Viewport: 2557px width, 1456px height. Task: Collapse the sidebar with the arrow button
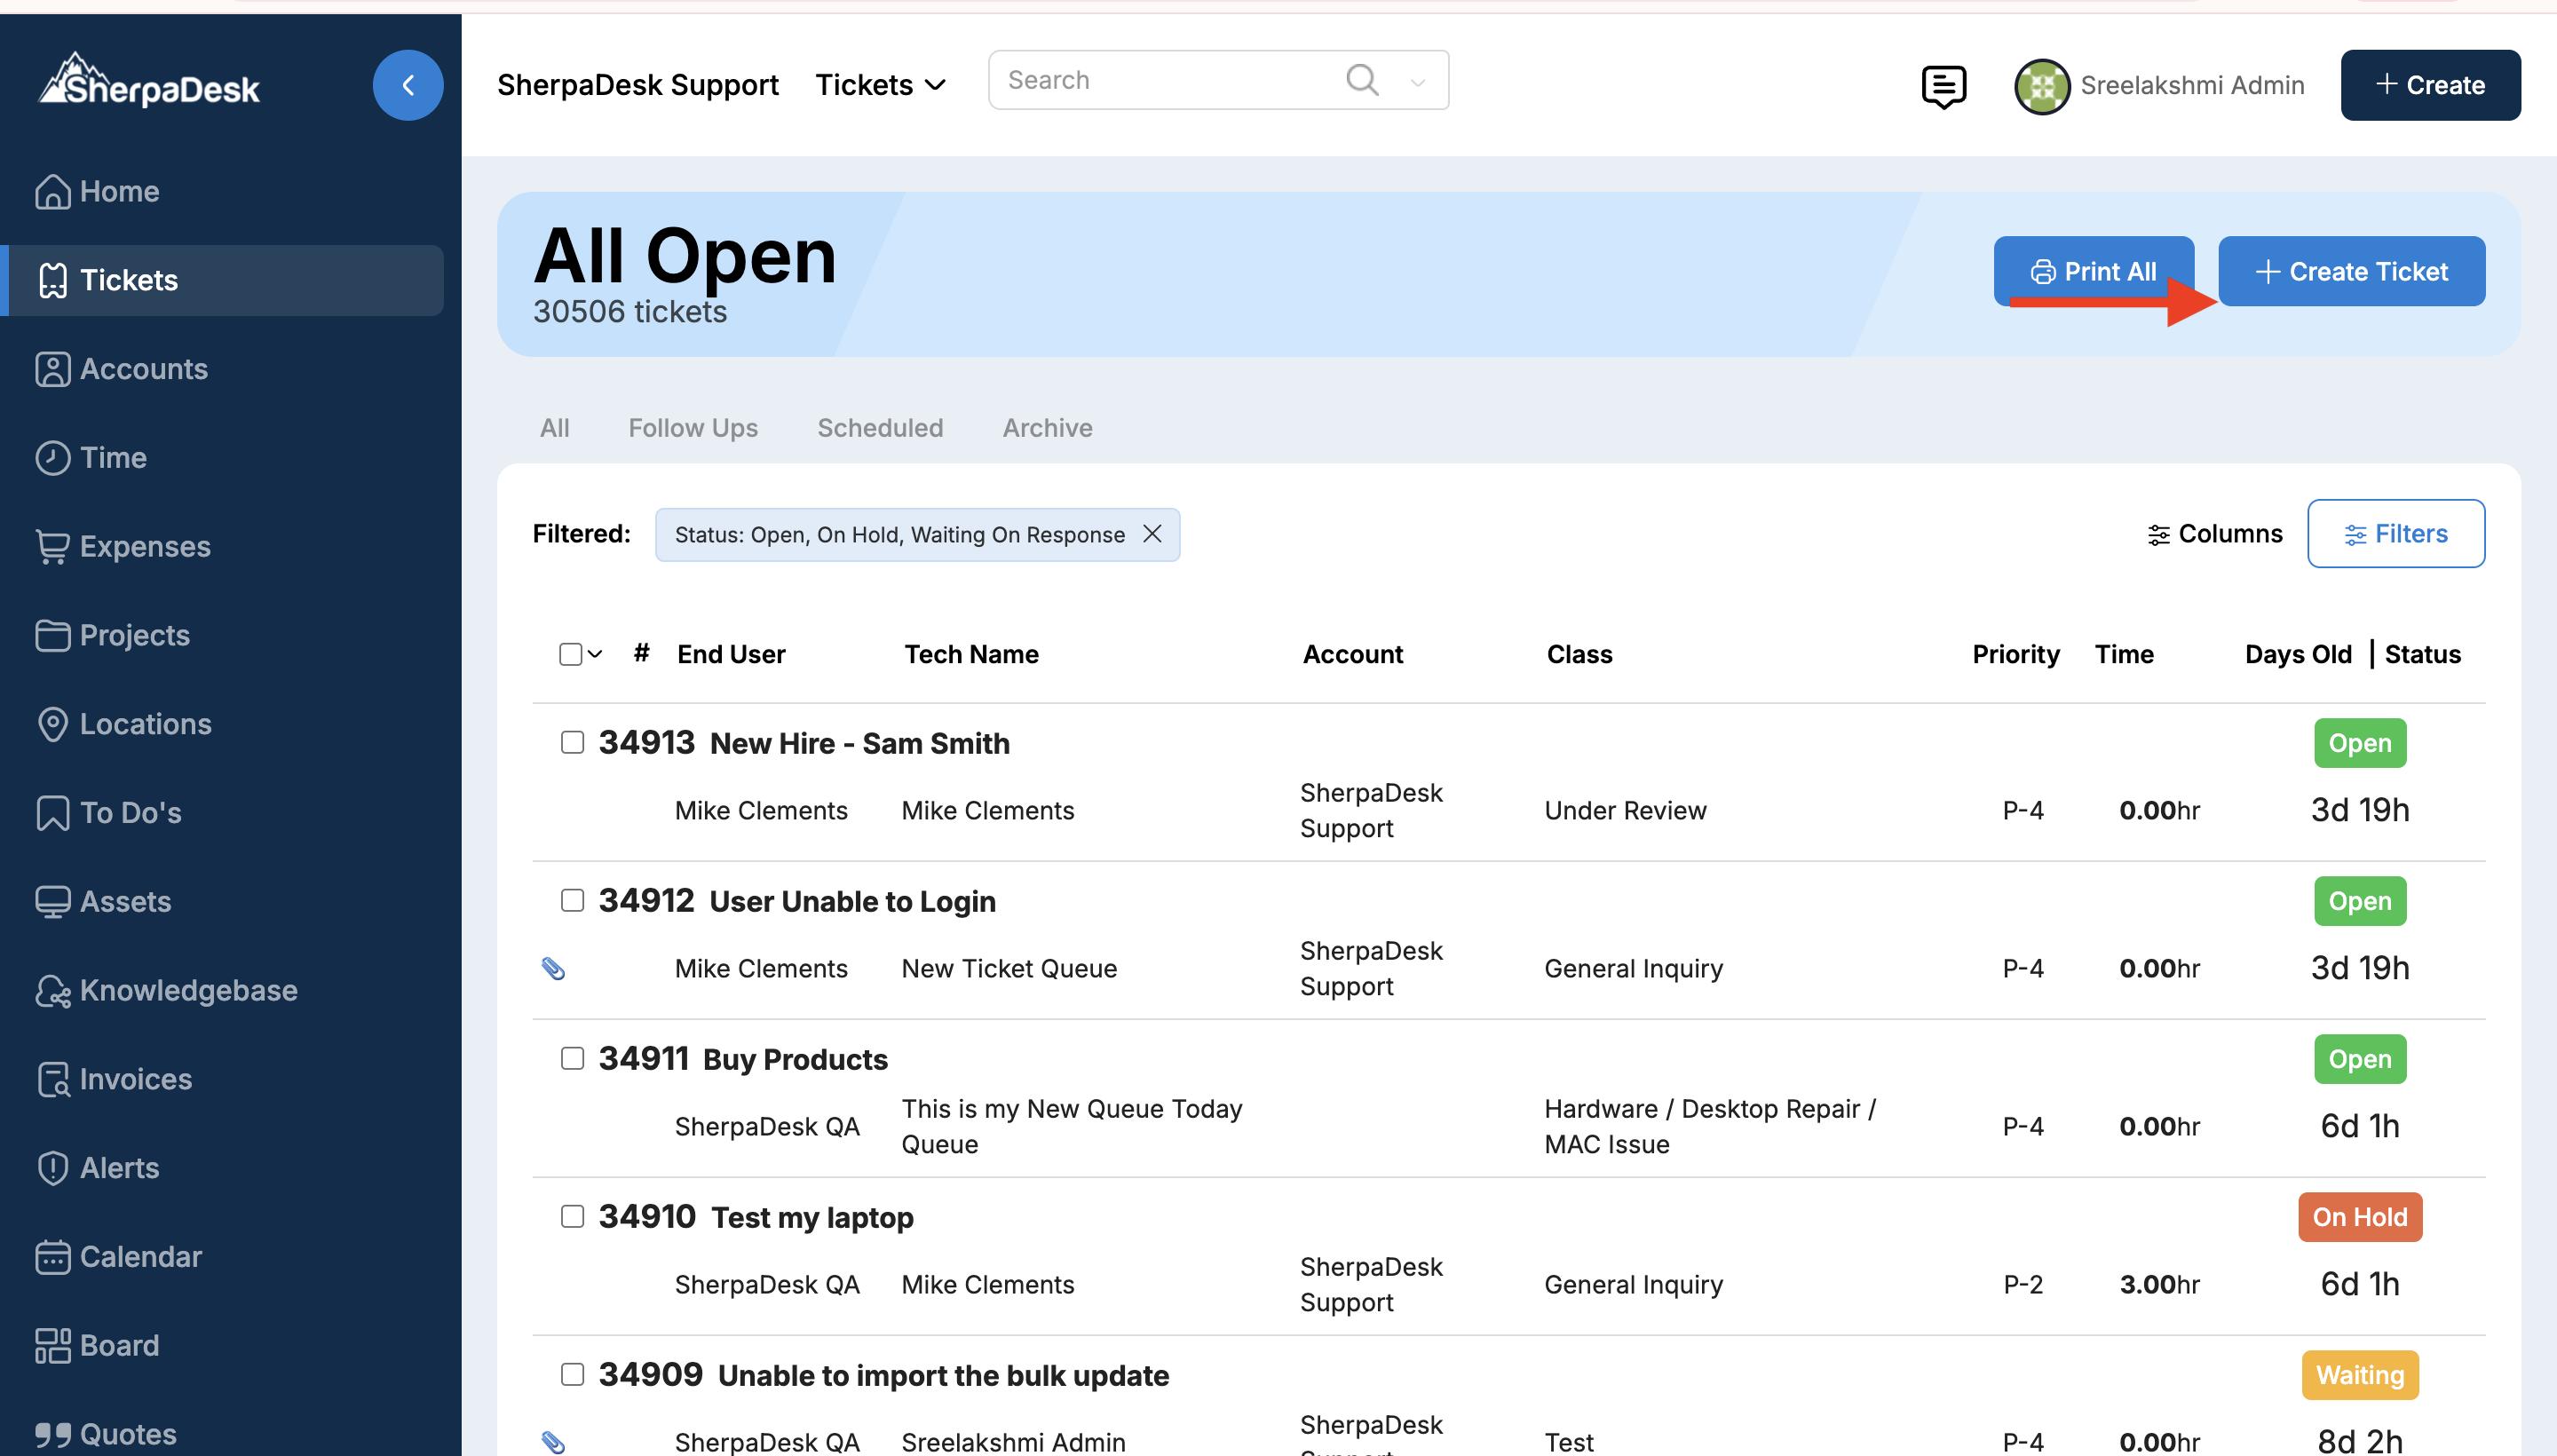point(407,85)
